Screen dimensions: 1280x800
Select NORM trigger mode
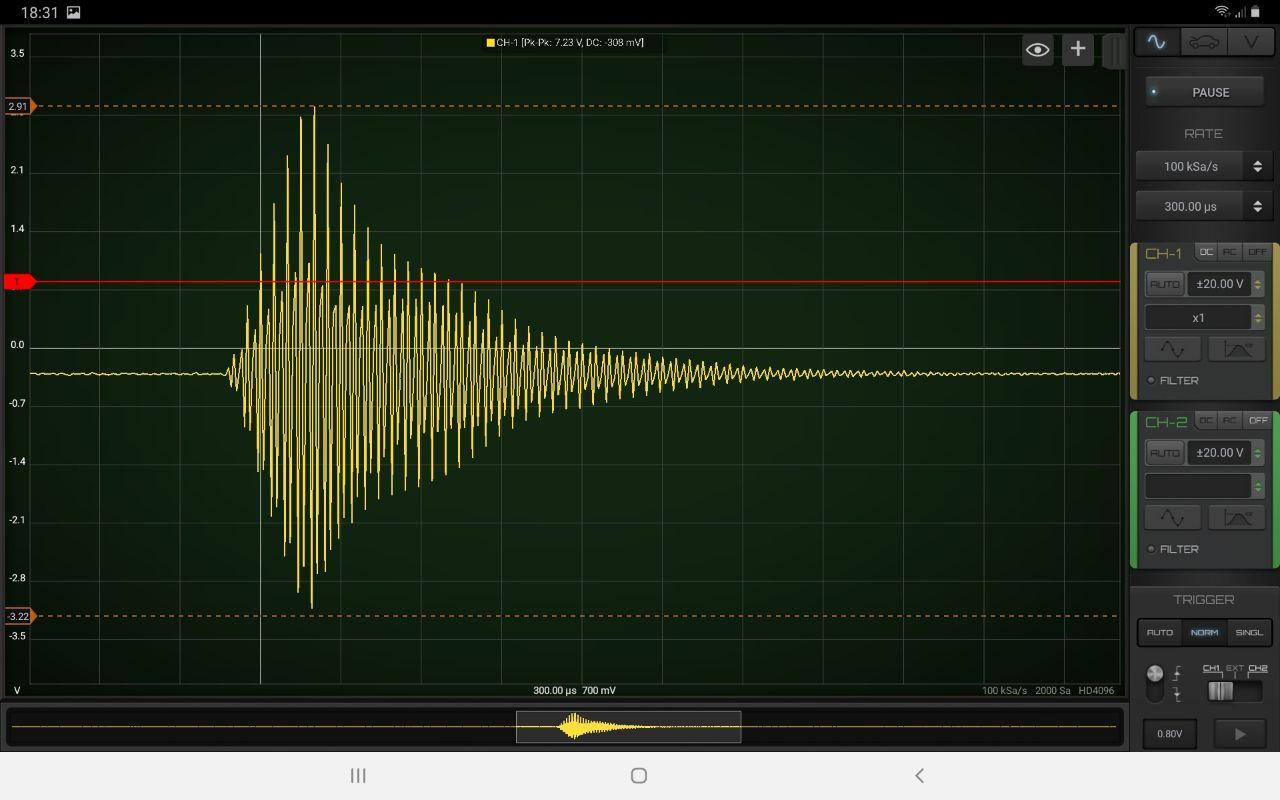tap(1205, 632)
